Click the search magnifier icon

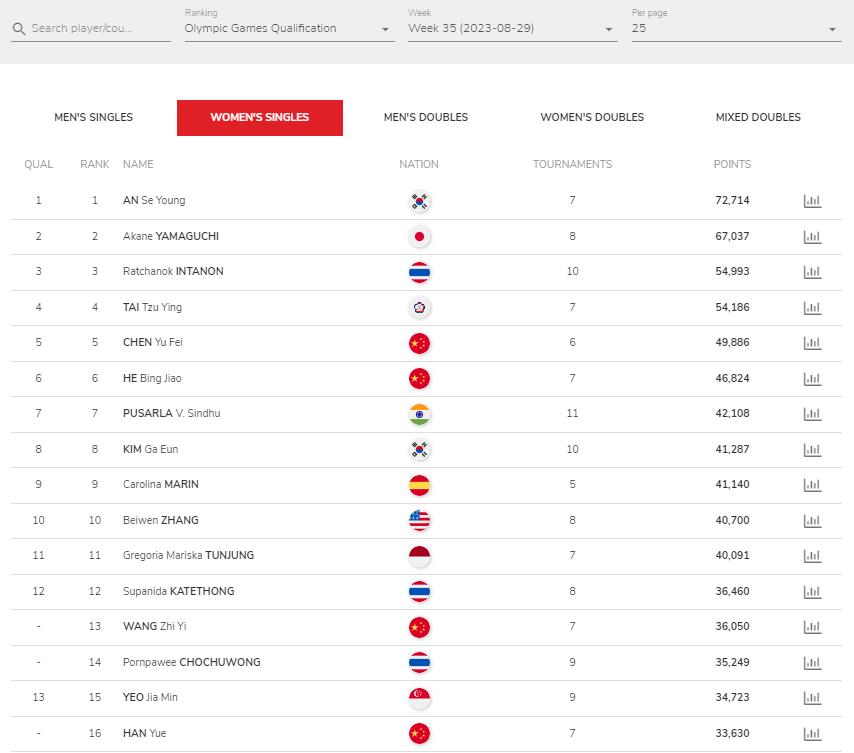coord(19,29)
